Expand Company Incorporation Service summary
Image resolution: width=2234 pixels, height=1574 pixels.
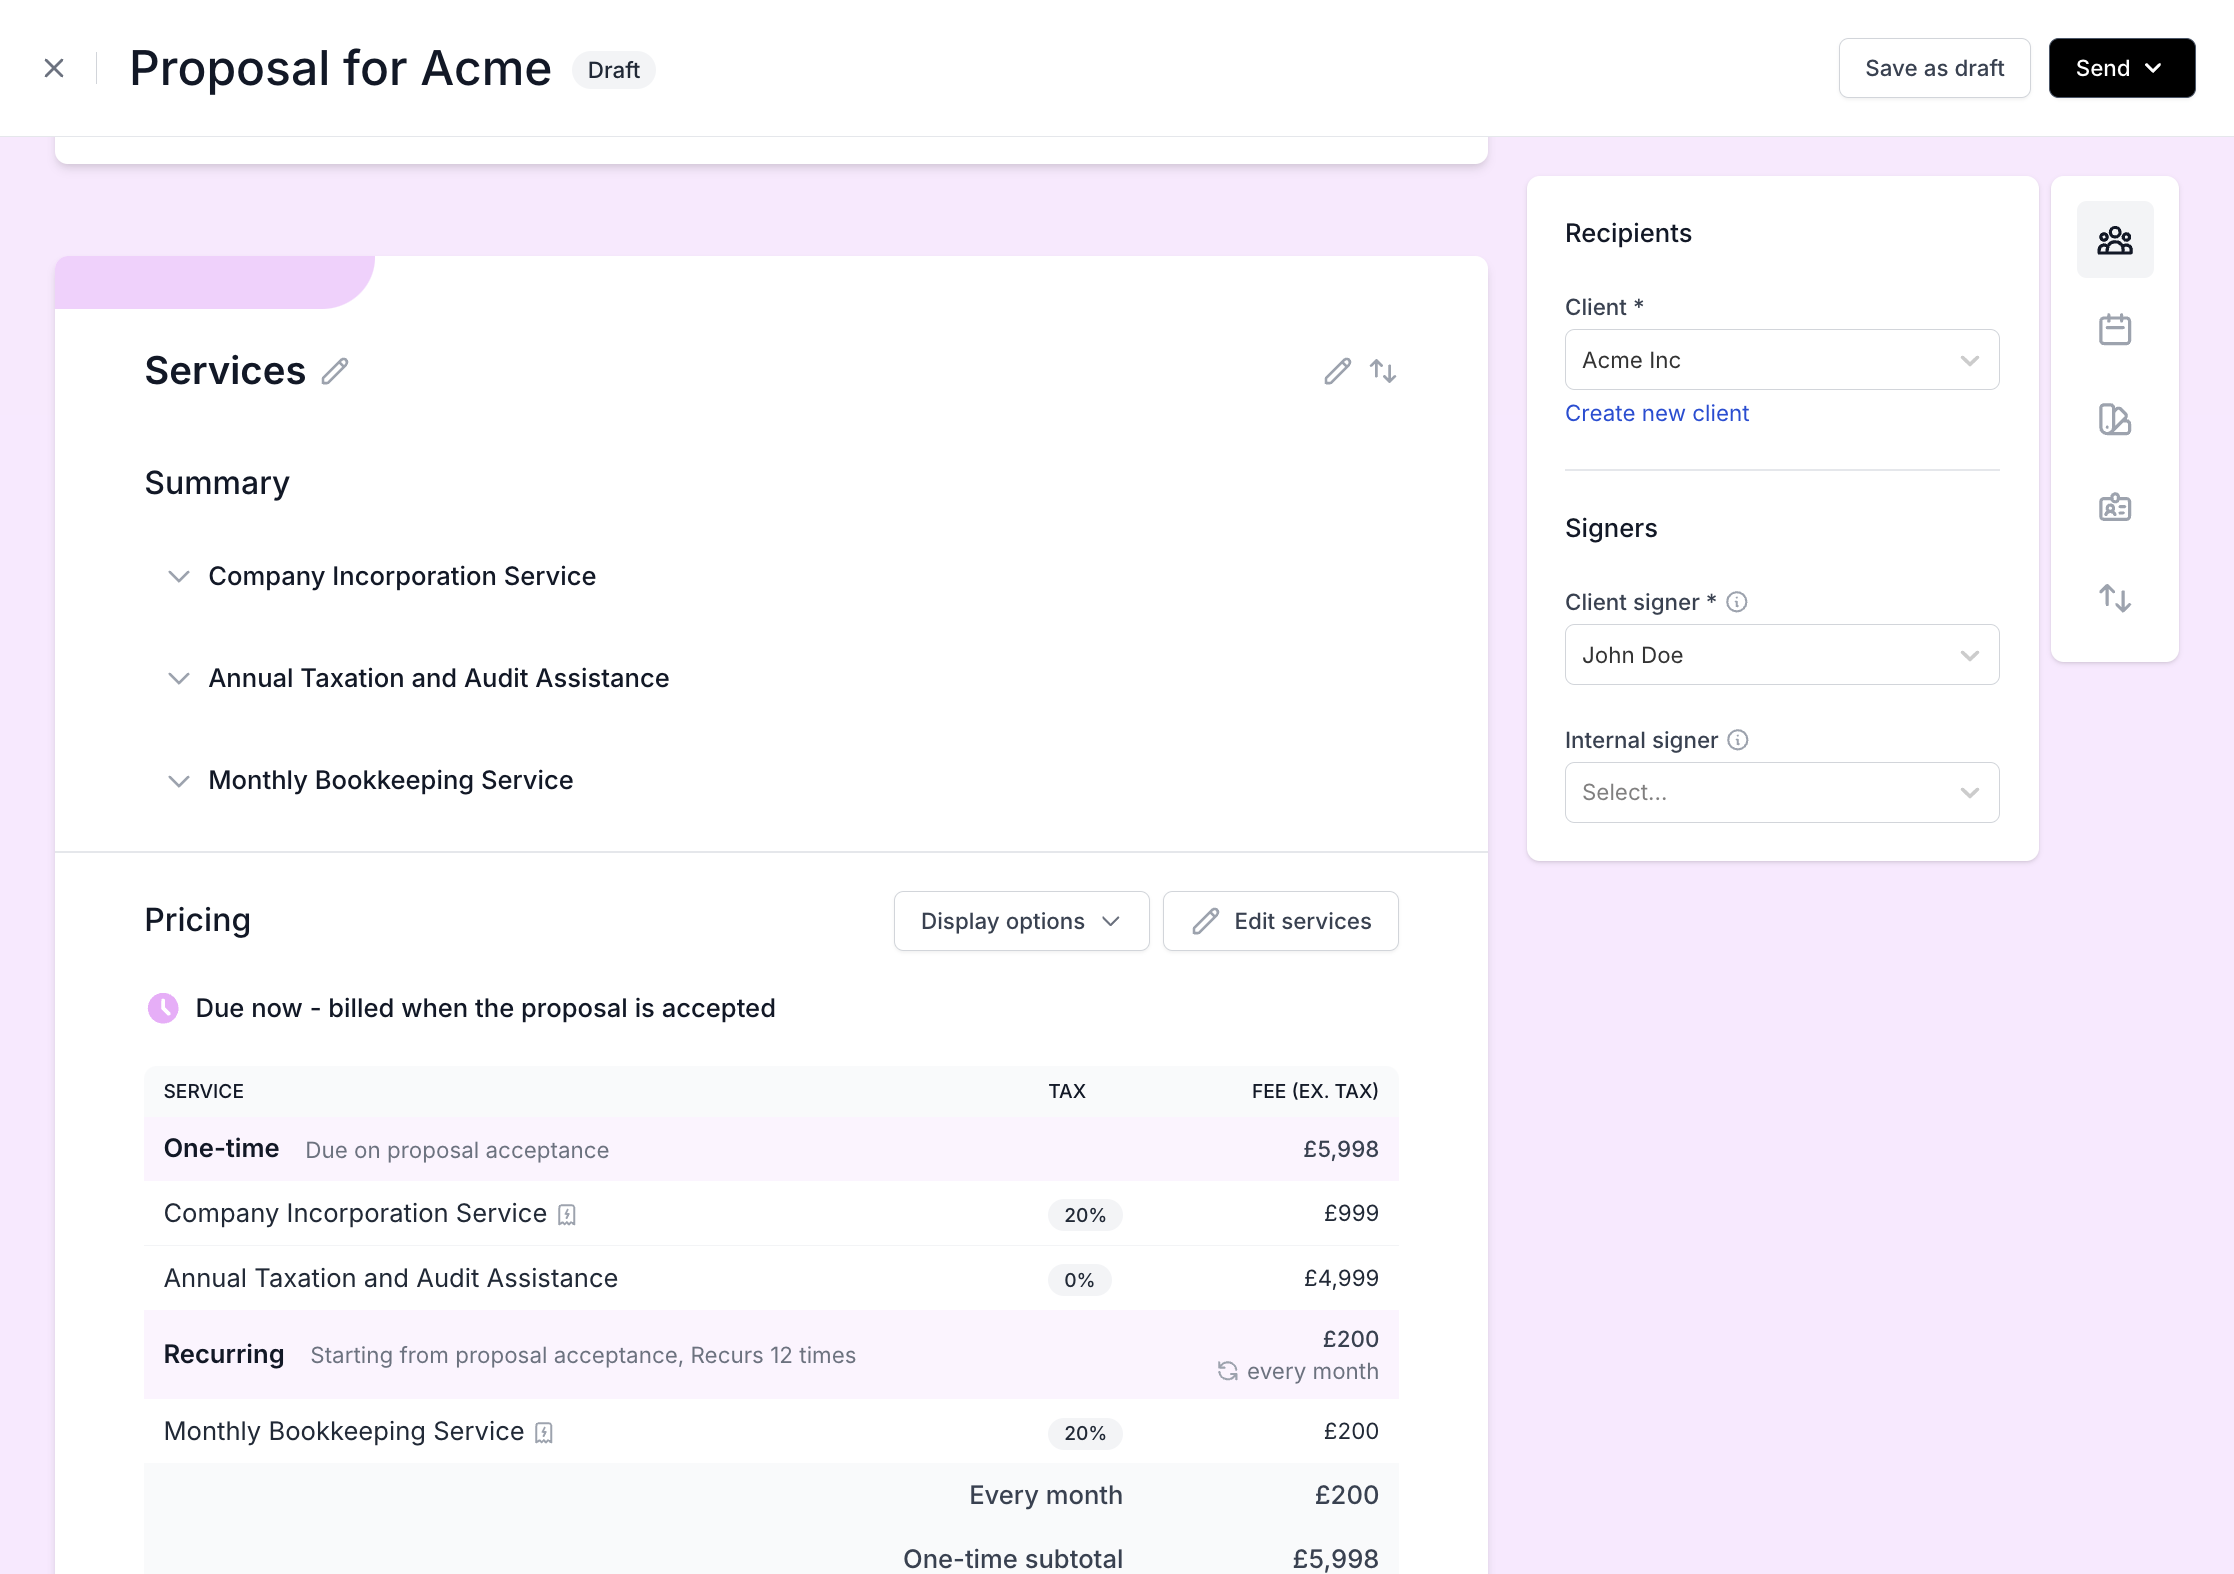pos(179,577)
